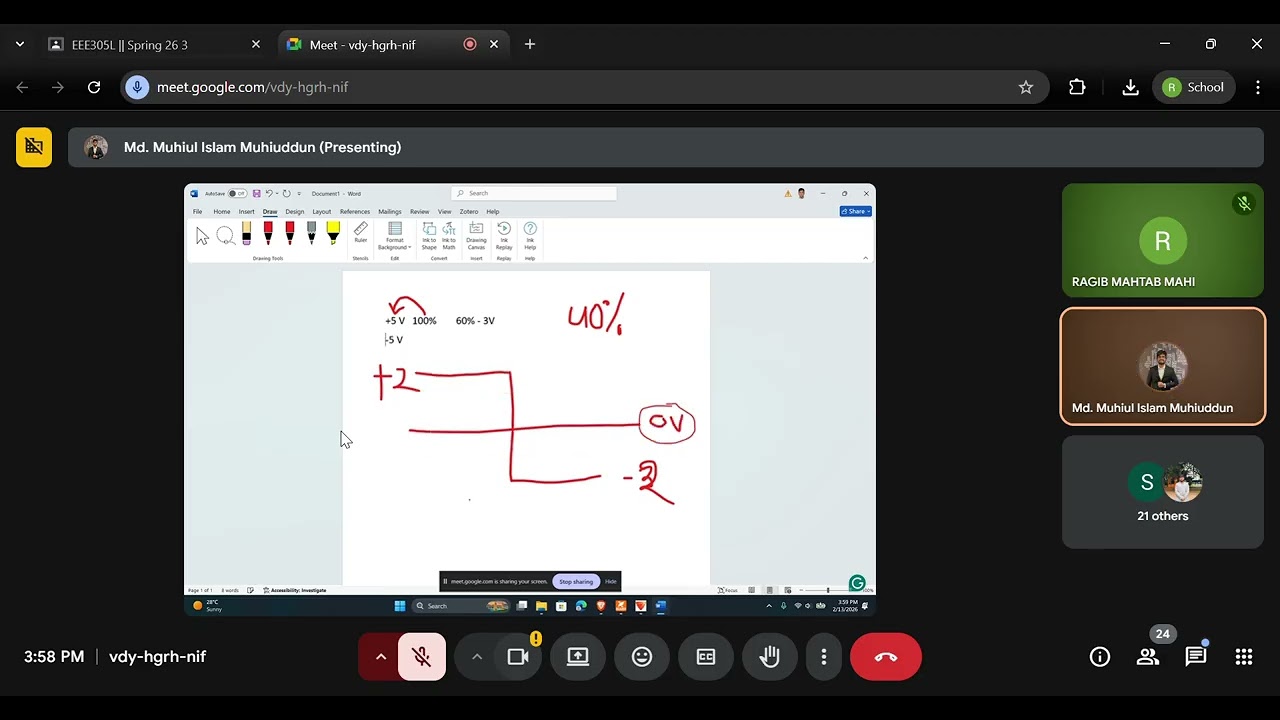The width and height of the screenshot is (1280, 720).
Task: Select the cursor Select tool in Word
Action: 203,236
